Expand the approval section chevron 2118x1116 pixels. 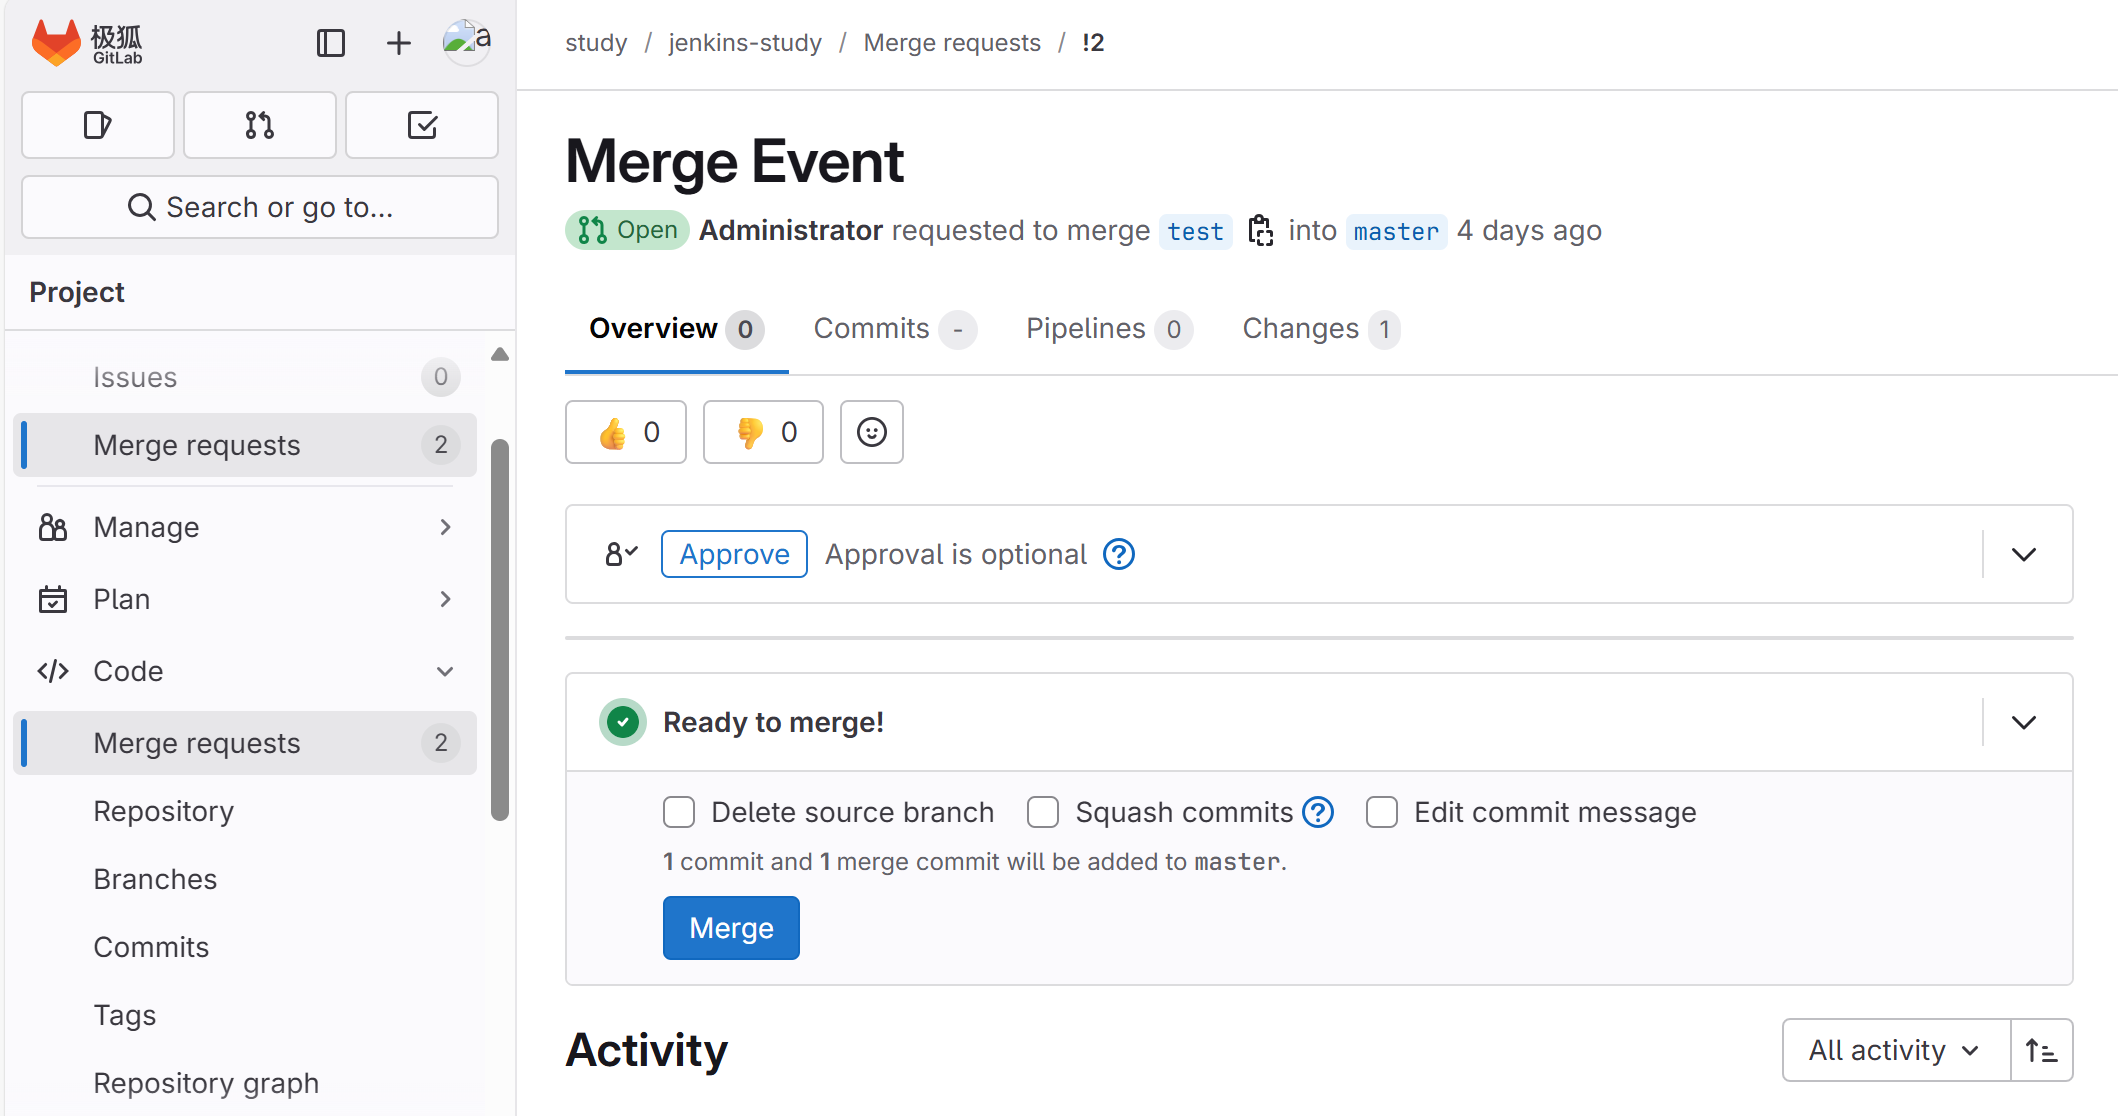(2024, 554)
